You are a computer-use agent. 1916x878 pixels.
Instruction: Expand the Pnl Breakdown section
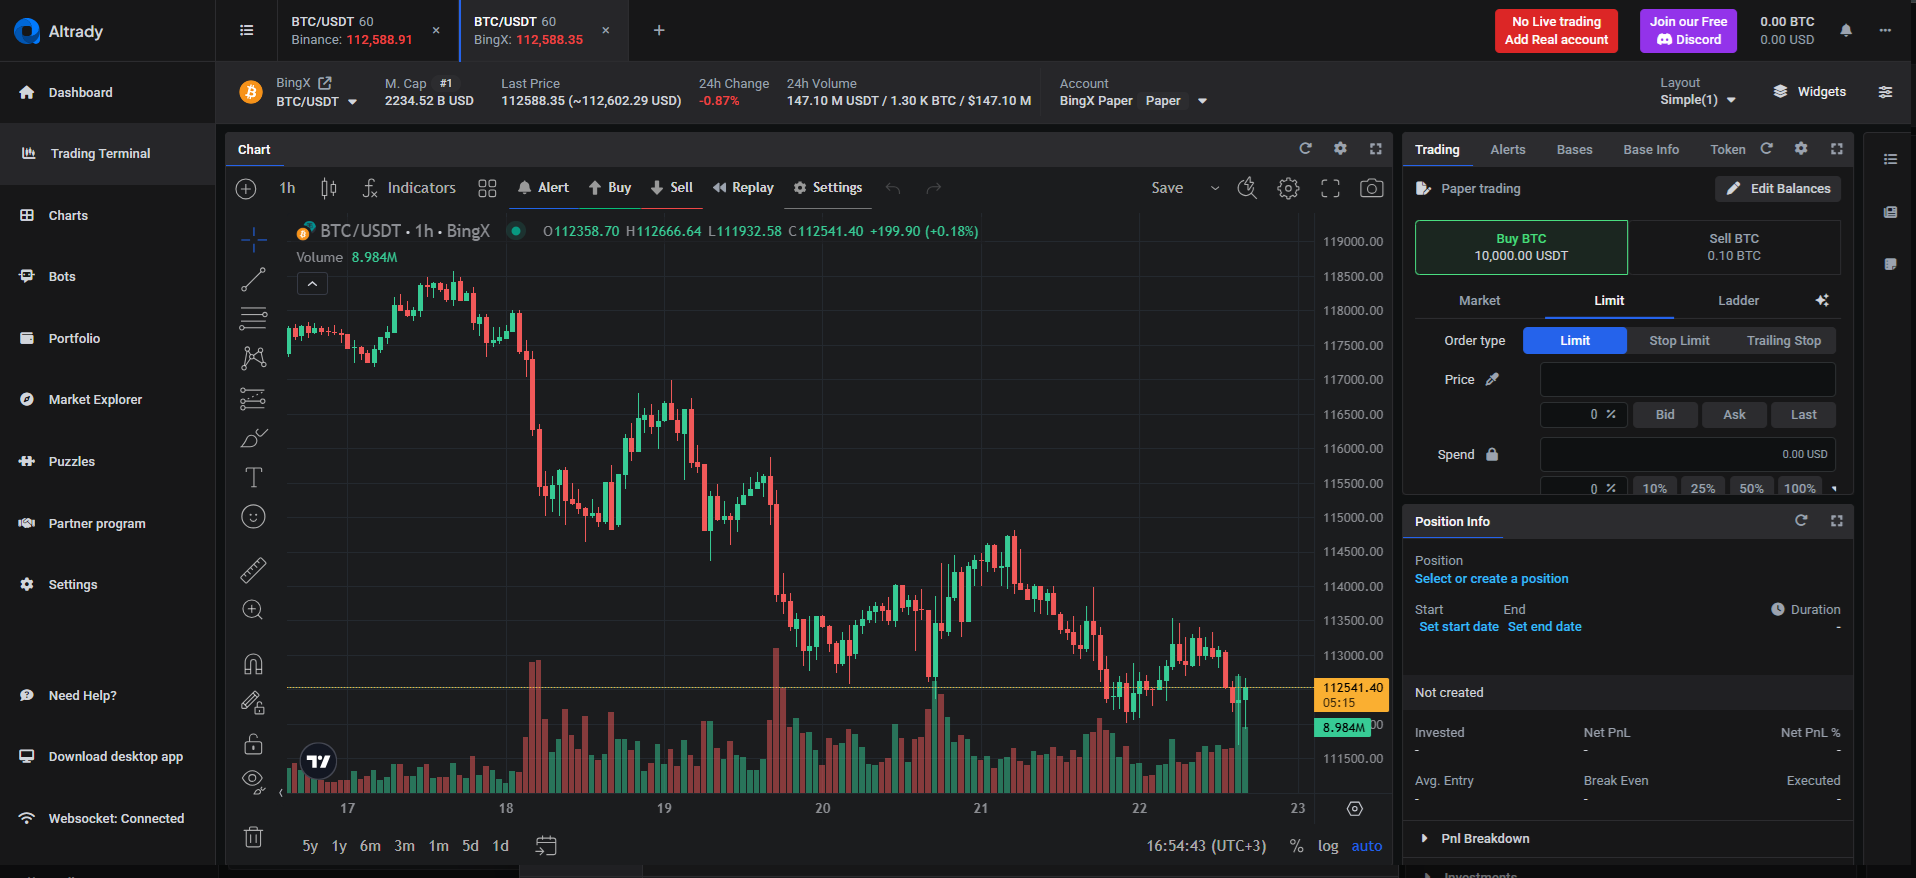[x=1474, y=838]
